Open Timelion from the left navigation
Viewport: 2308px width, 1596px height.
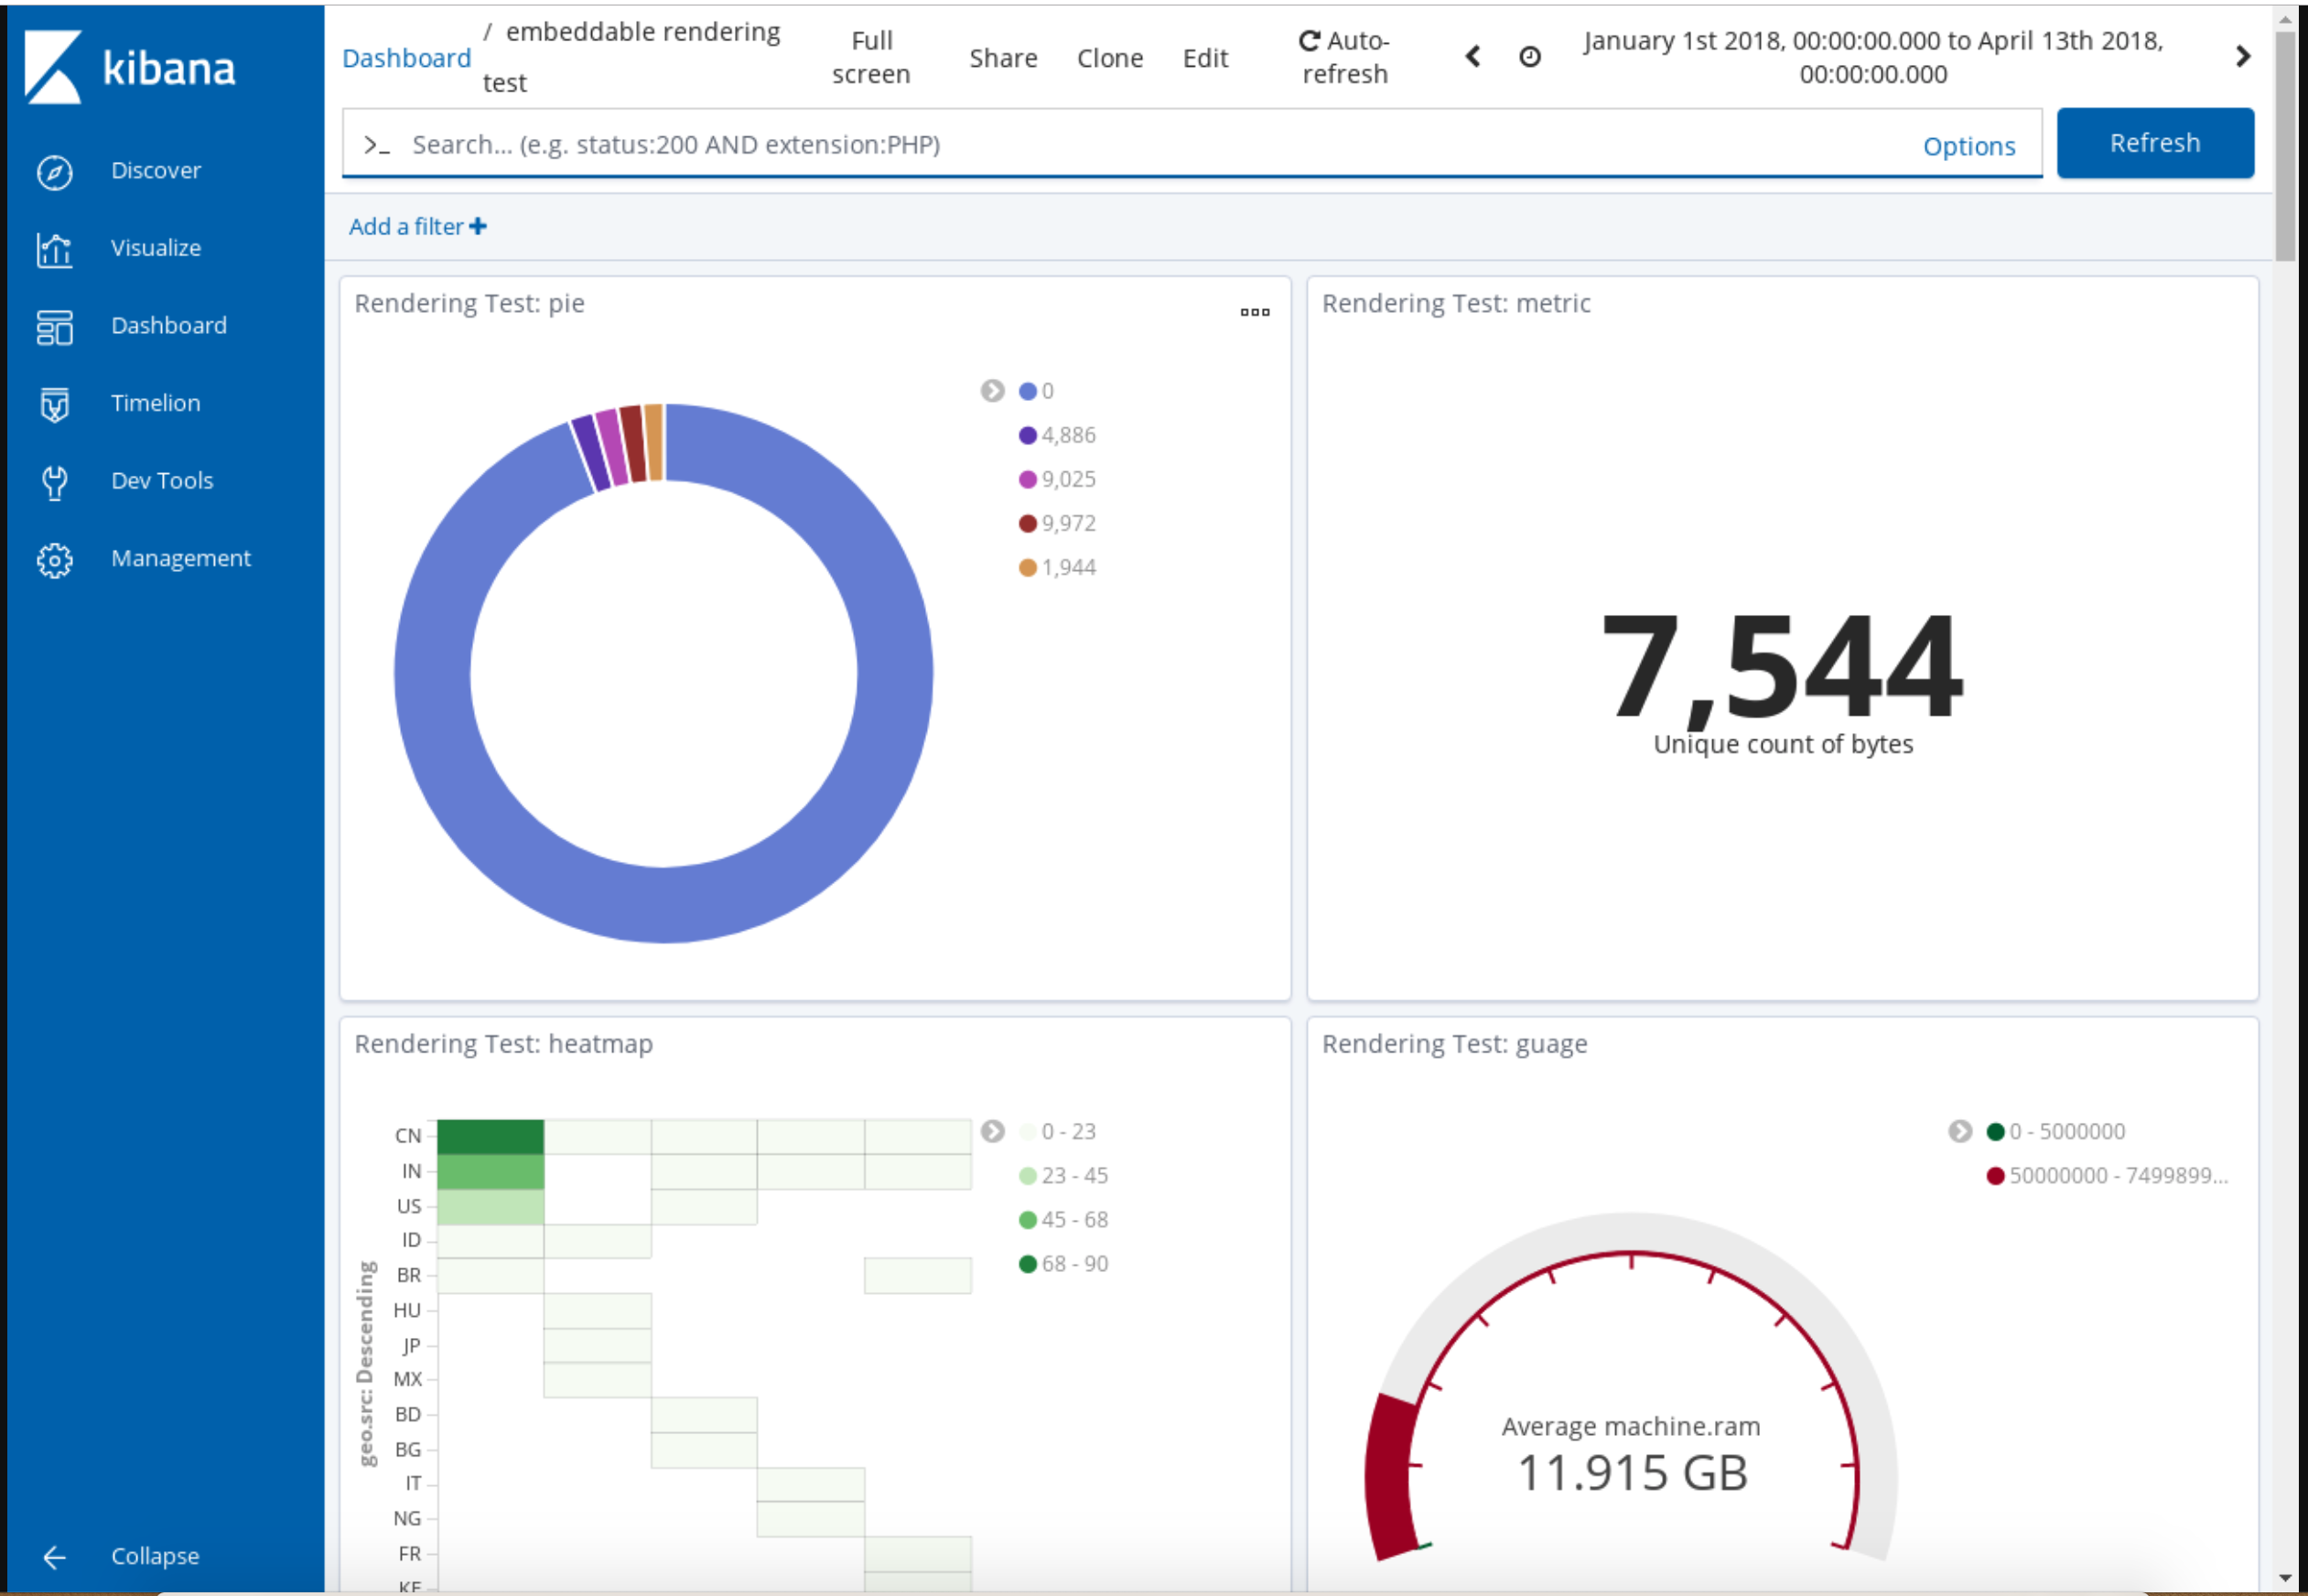155,402
